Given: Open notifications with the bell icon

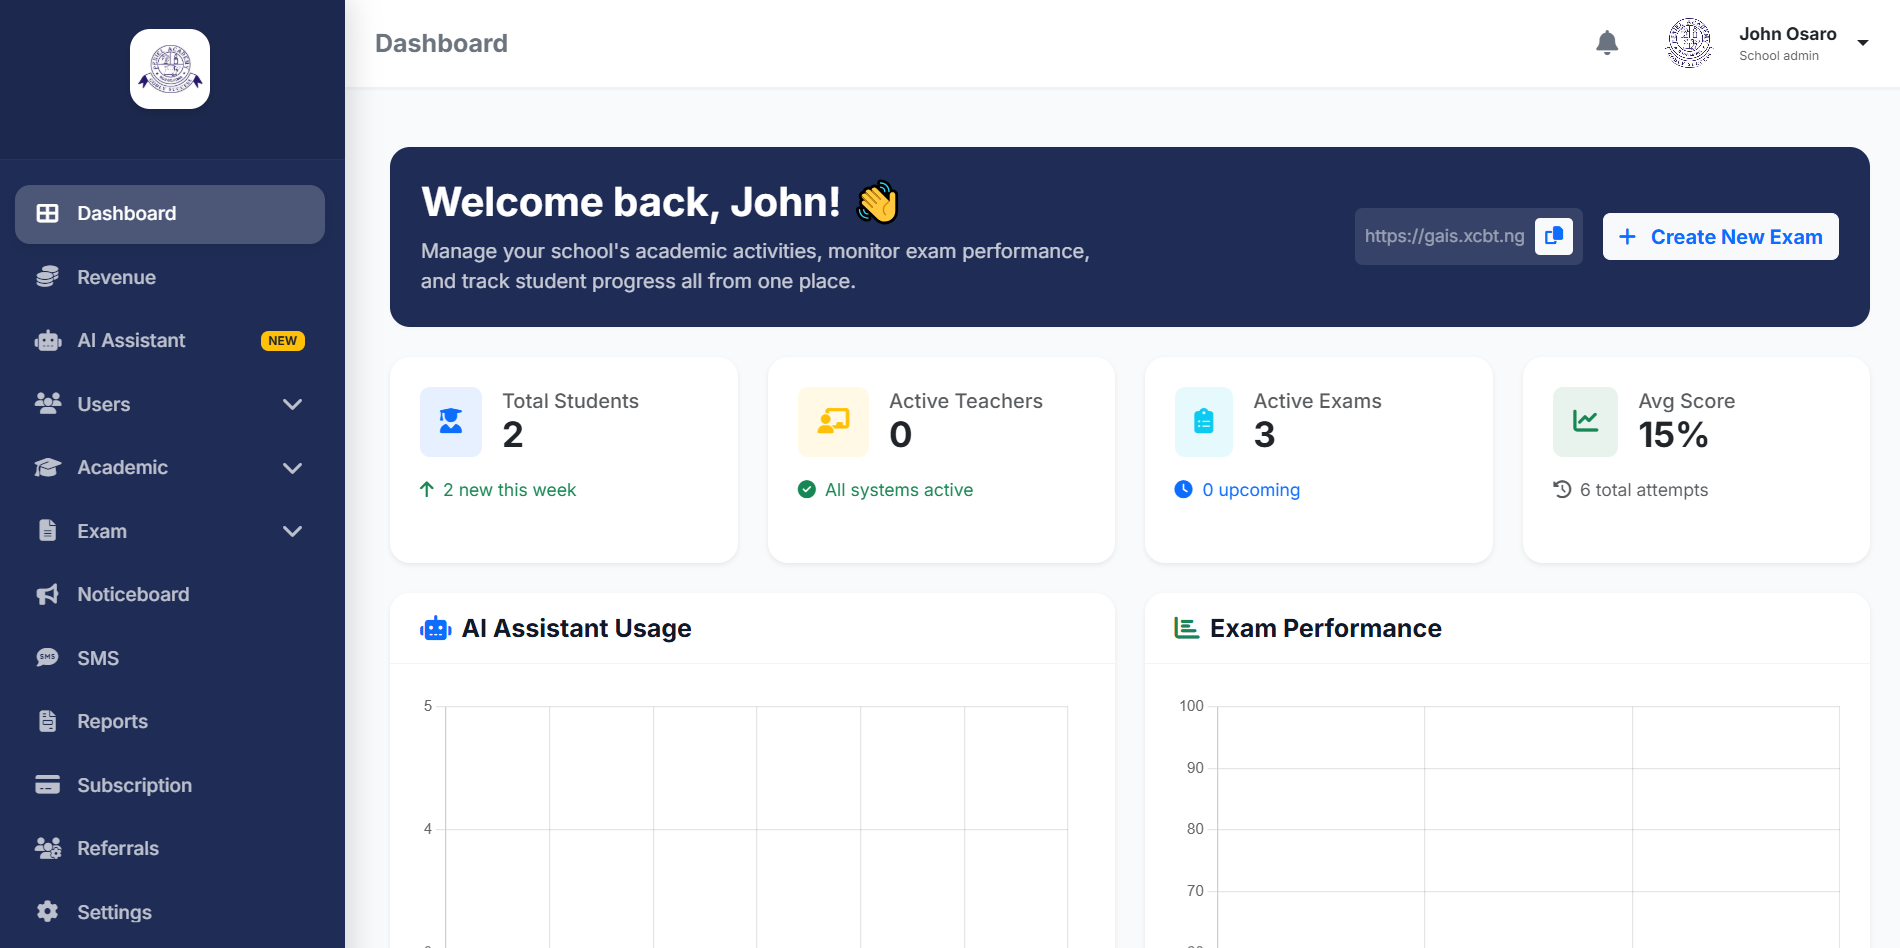Looking at the screenshot, I should pyautogui.click(x=1607, y=42).
